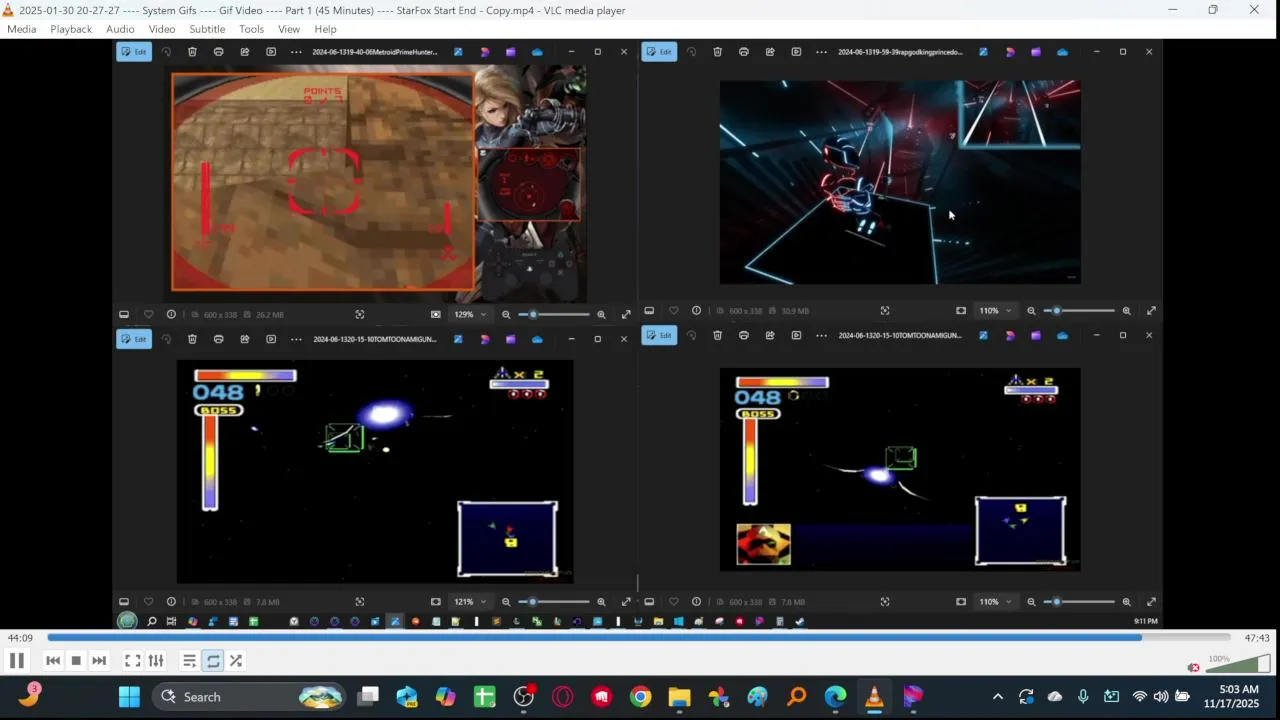
Task: Show hidden system tray icons
Action: pyautogui.click(x=997, y=697)
